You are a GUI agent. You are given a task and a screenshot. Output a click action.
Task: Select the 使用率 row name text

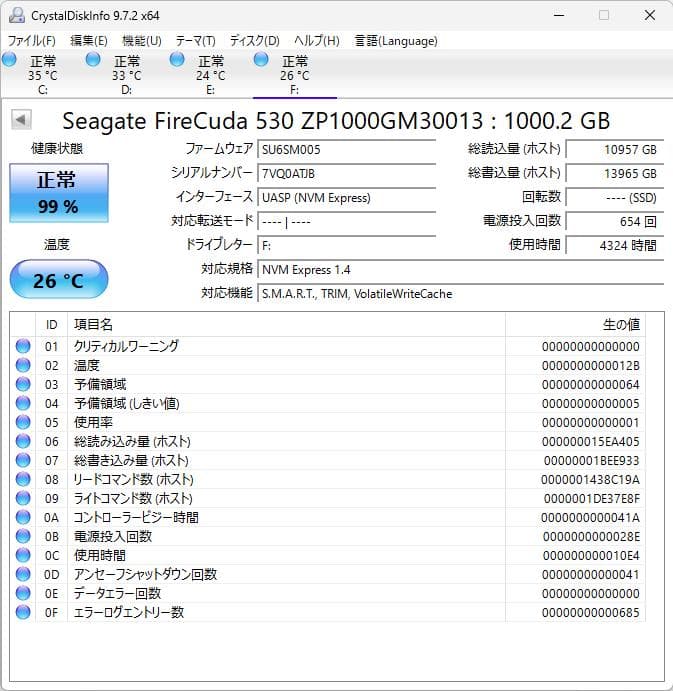[x=93, y=422]
